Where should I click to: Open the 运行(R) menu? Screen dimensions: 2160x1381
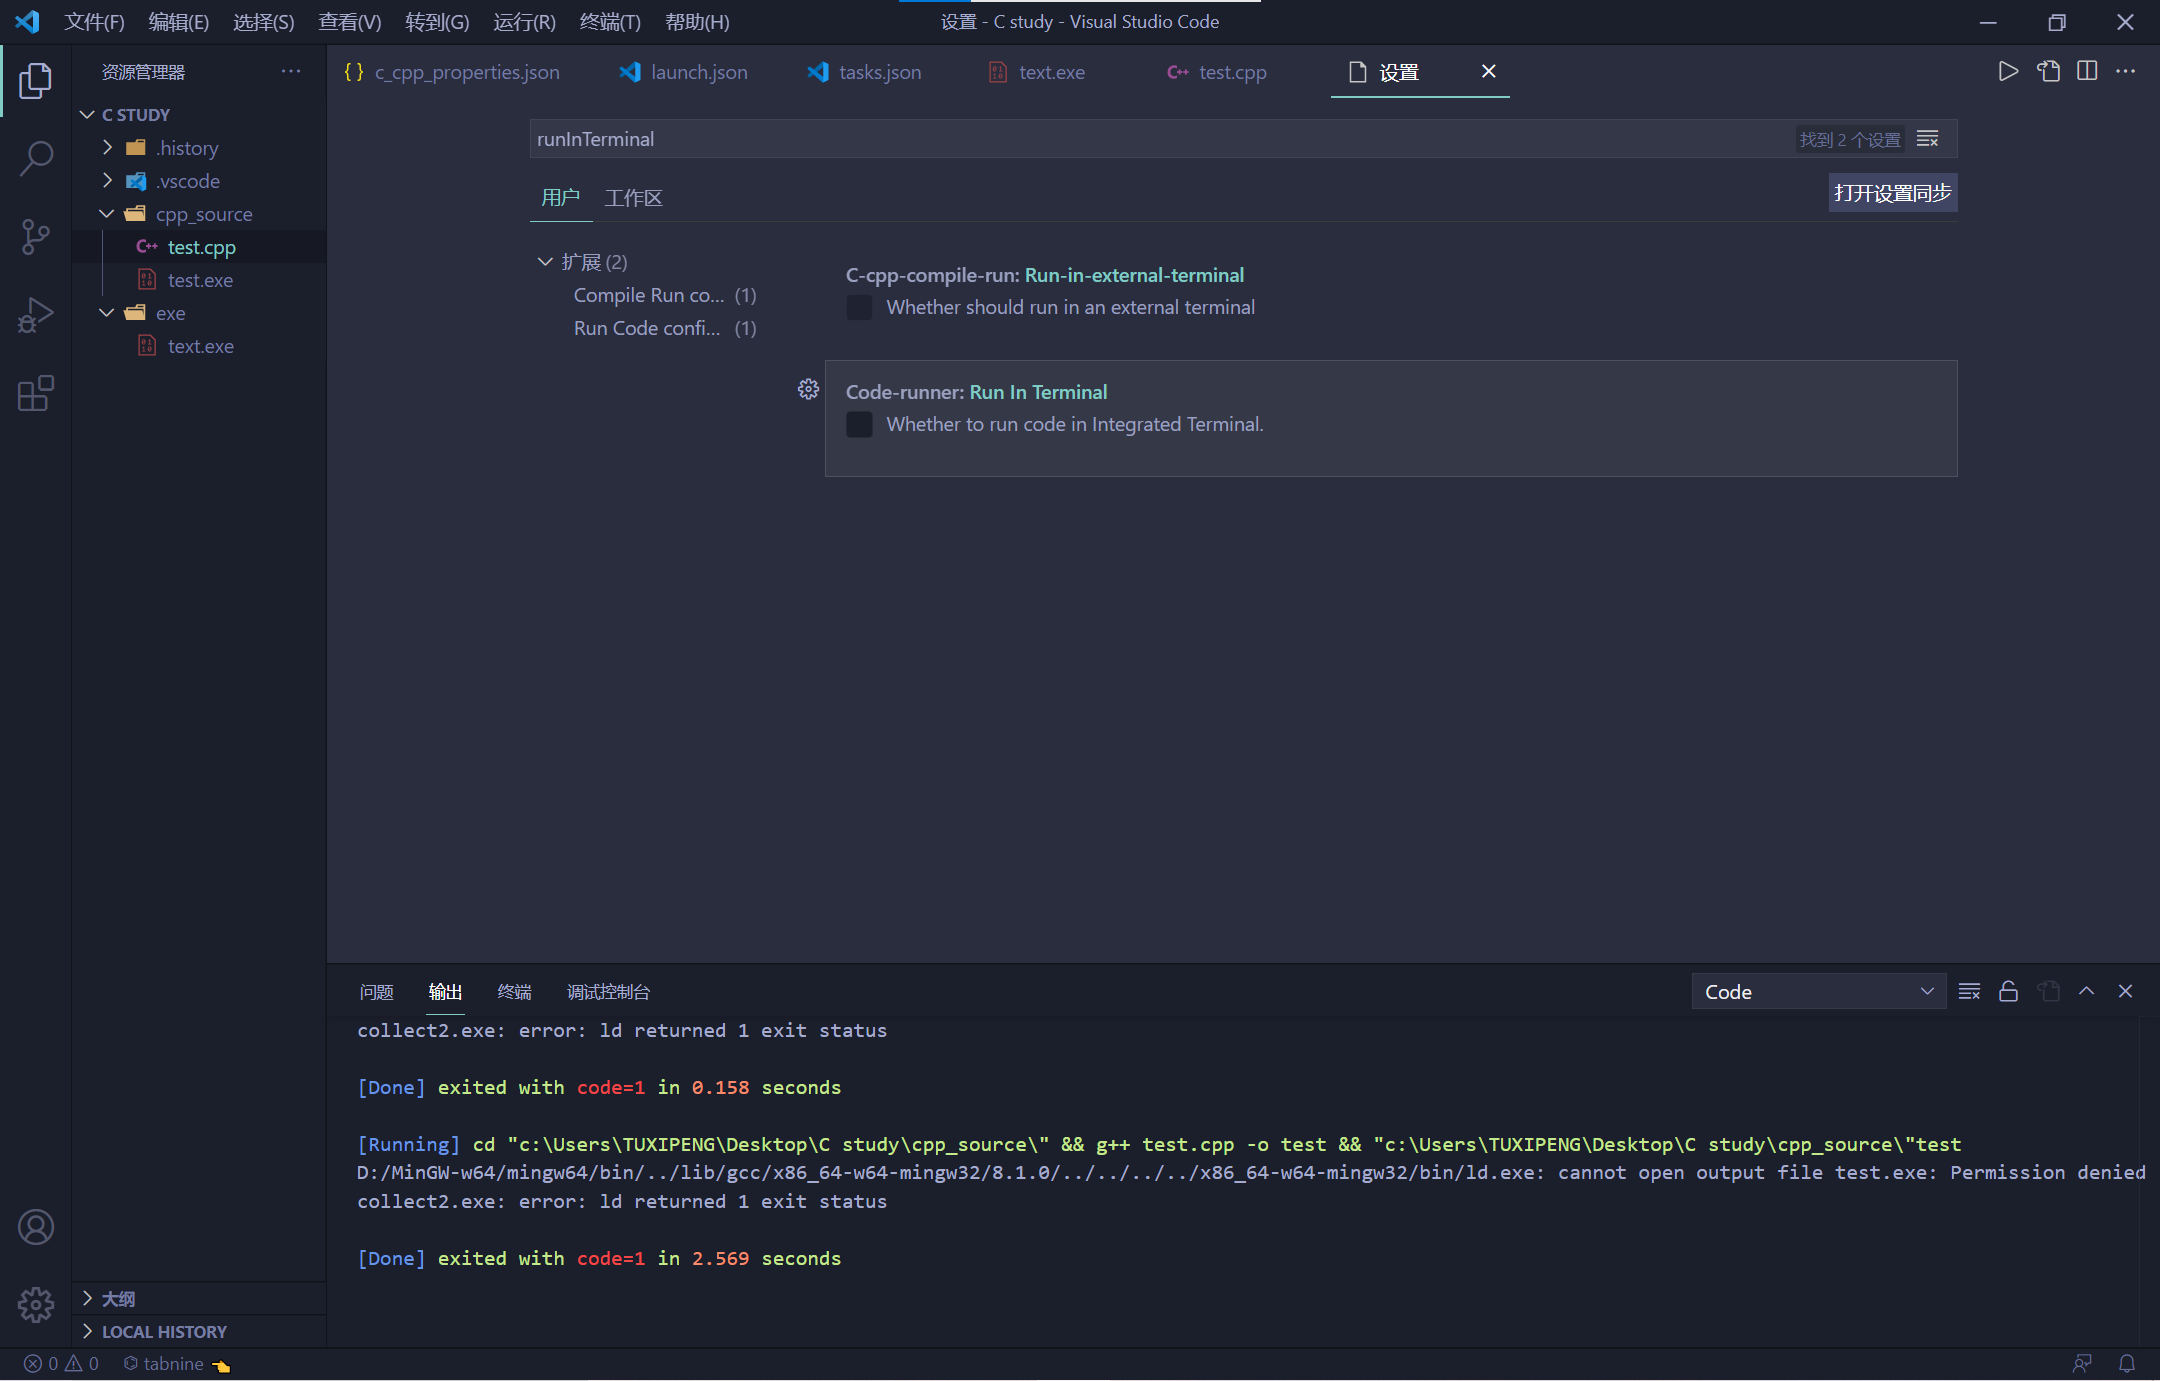click(524, 21)
